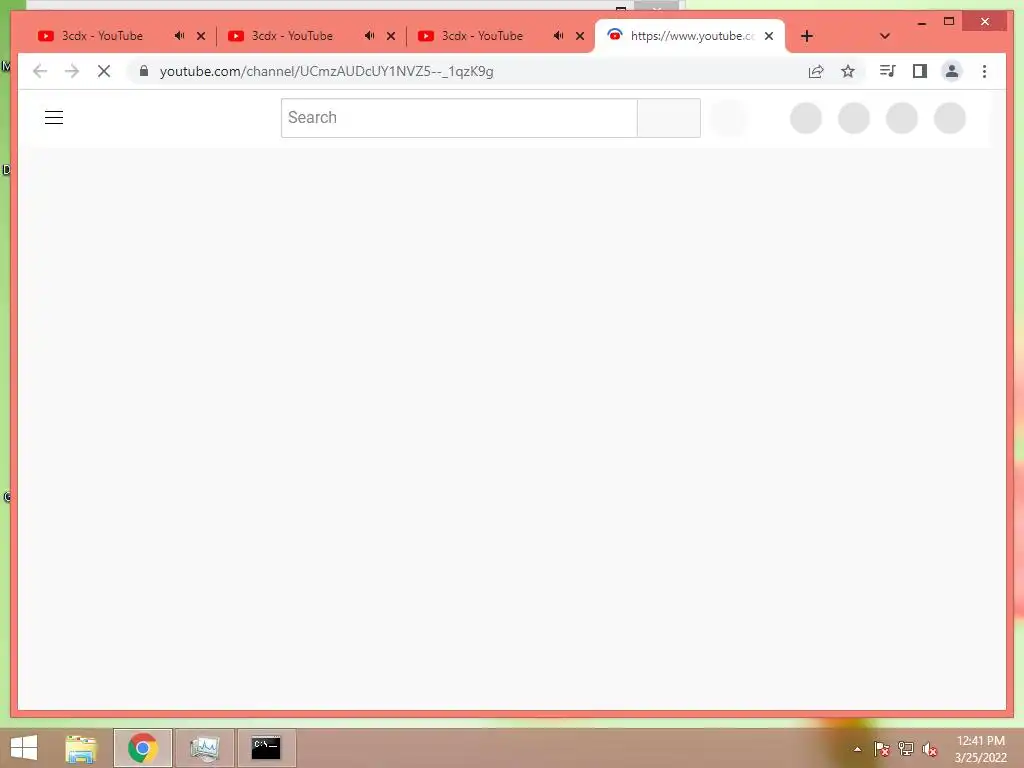Toggle Chrome side panel
The width and height of the screenshot is (1024, 768).
point(920,71)
